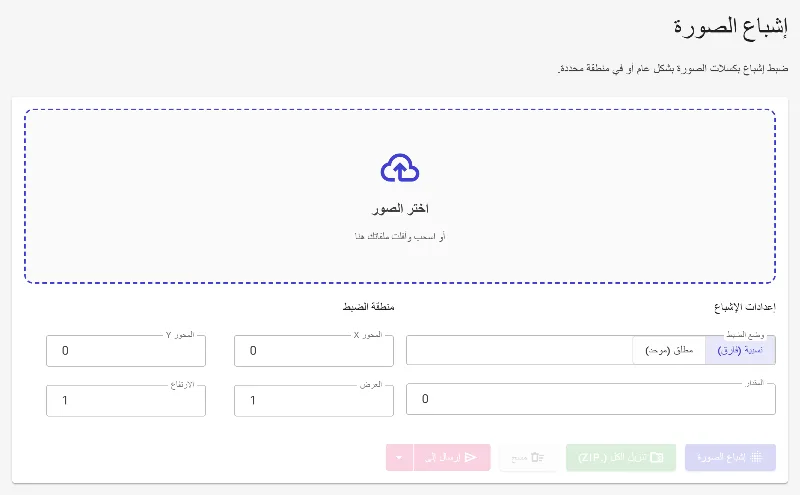Click the purple إشباع الصورة button
This screenshot has height=495, width=800.
pos(730,457)
